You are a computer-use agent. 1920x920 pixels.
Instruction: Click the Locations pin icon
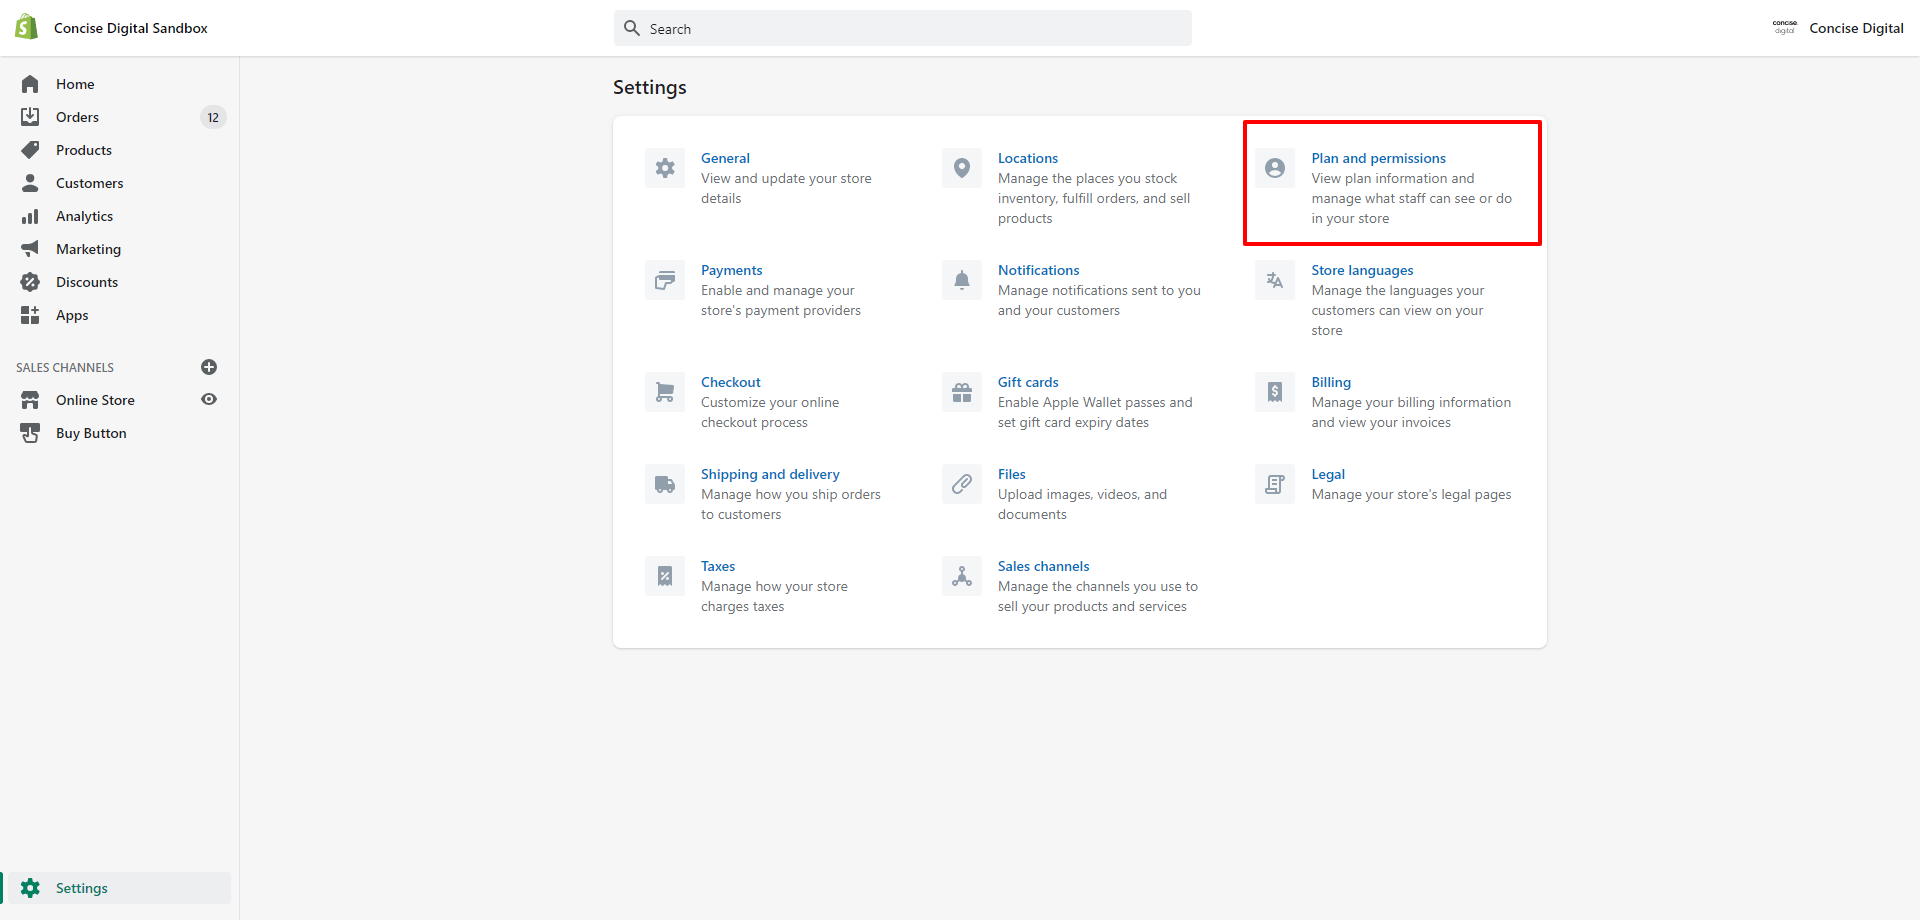click(x=961, y=167)
